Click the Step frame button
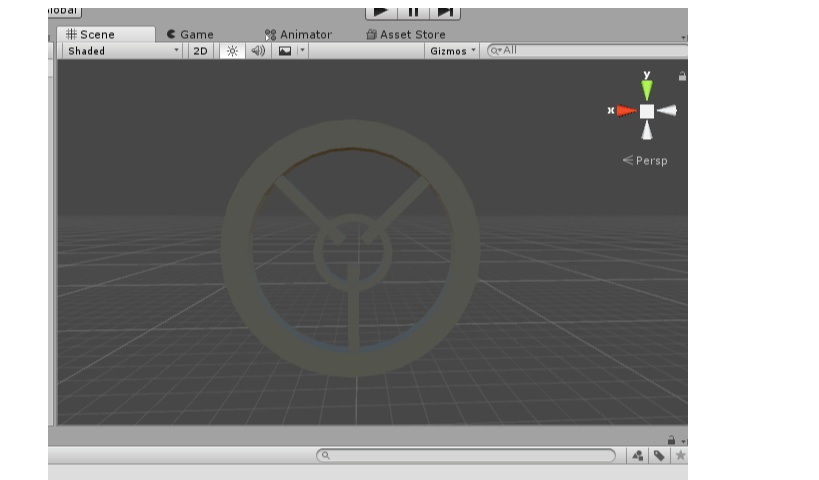Viewport: 819px width, 480px height. click(x=445, y=13)
